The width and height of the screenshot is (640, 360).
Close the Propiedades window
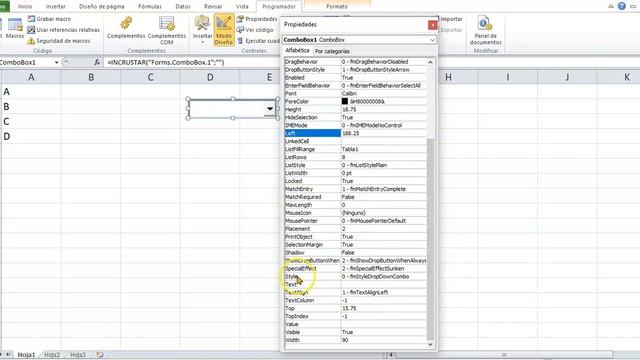coord(432,25)
